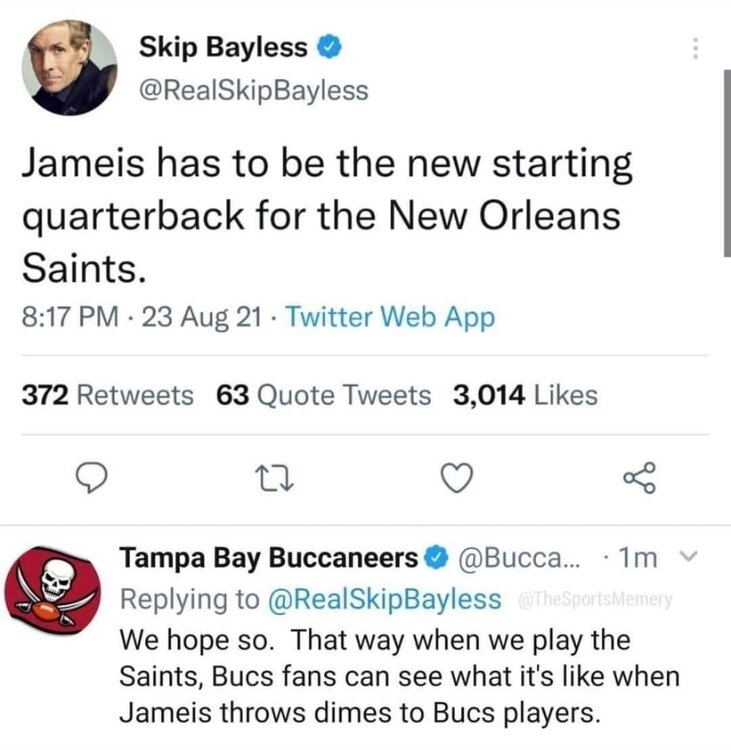Open the @RealSkipBayless handle under name
This screenshot has height=750, width=731.
click(x=254, y=90)
